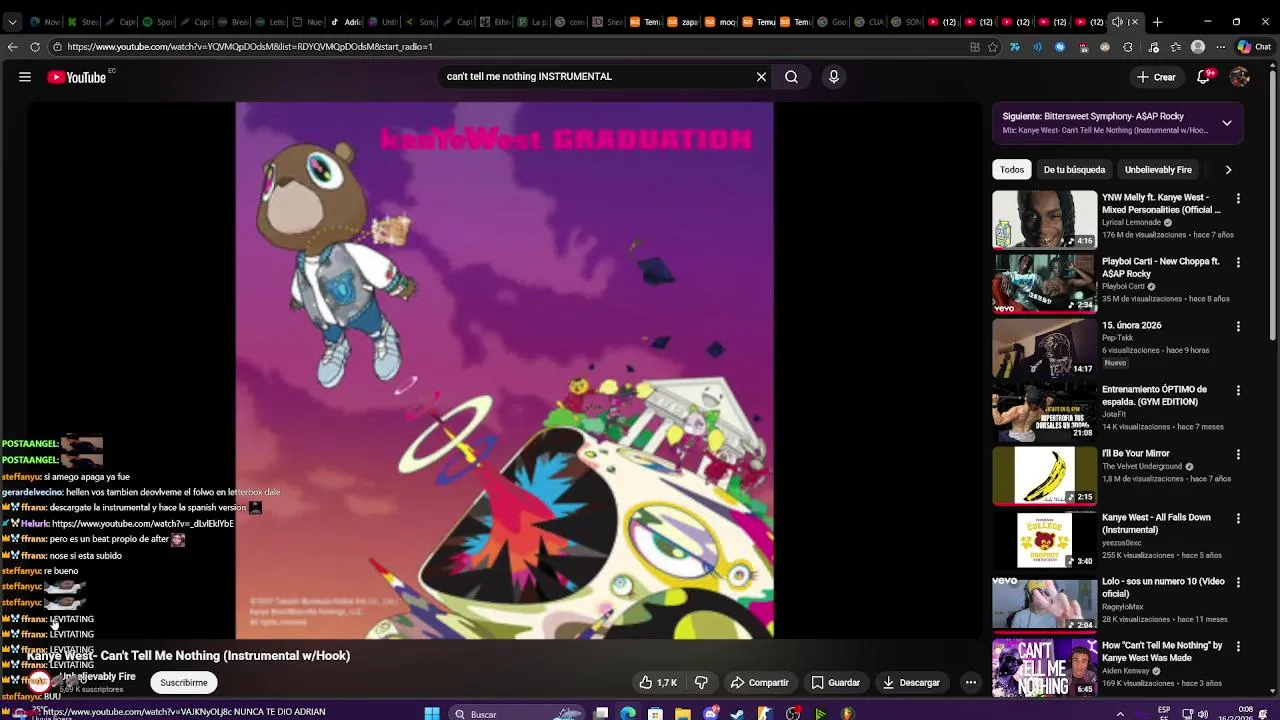Go back with the browser back arrow
This screenshot has width=1280, height=720.
12,47
